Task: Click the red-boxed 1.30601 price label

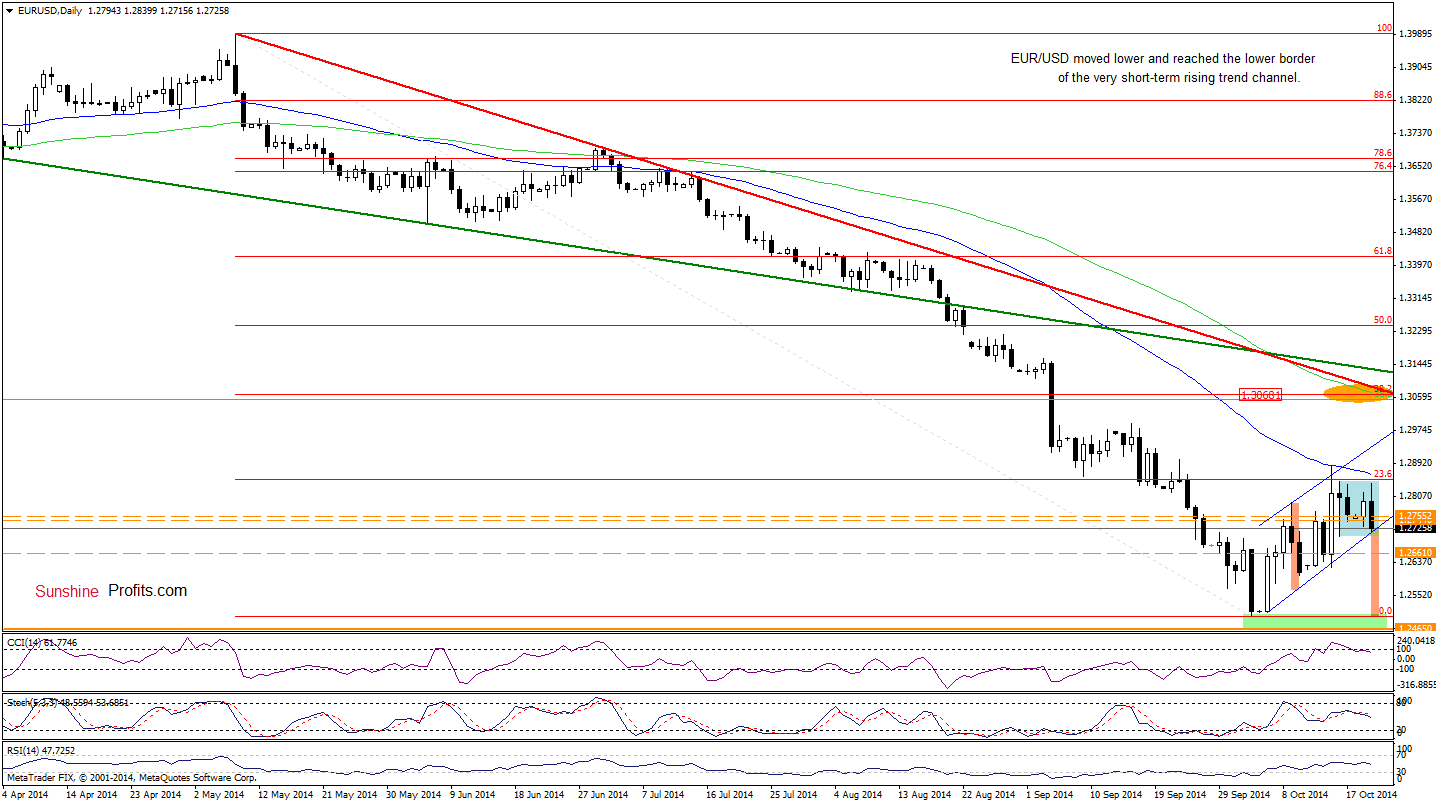Action: [1260, 395]
